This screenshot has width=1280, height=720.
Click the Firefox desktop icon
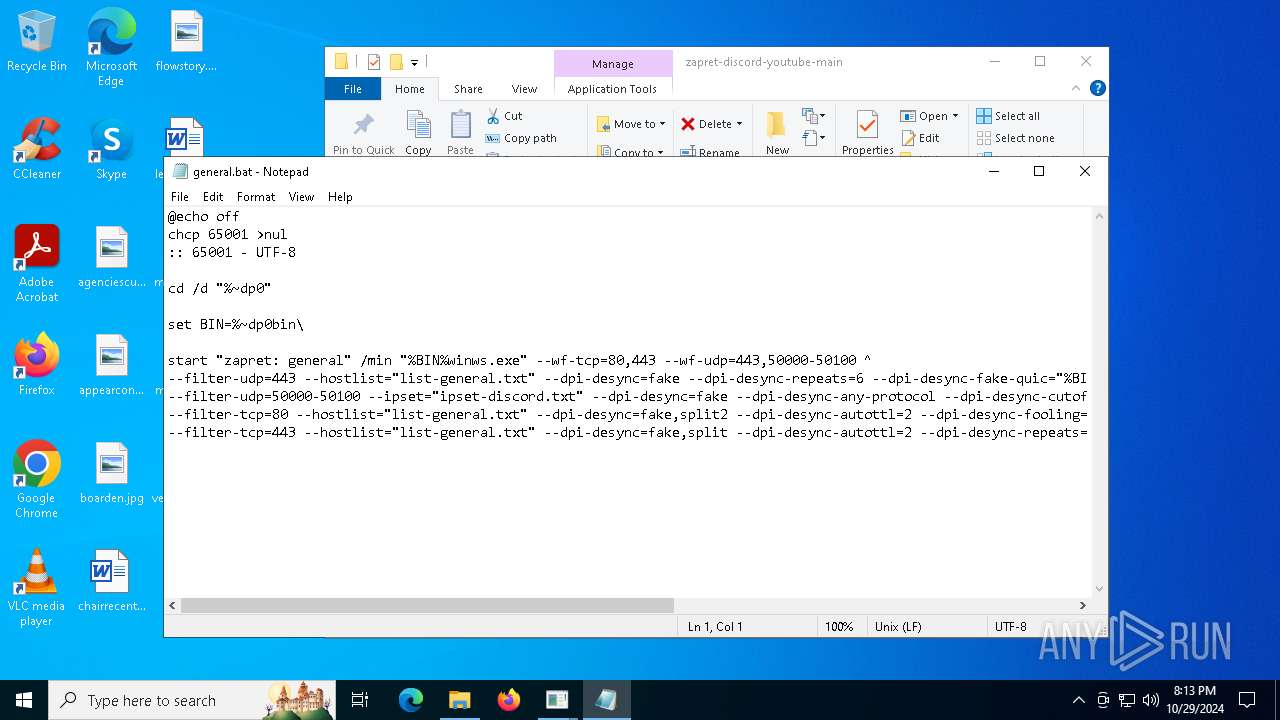[37, 365]
